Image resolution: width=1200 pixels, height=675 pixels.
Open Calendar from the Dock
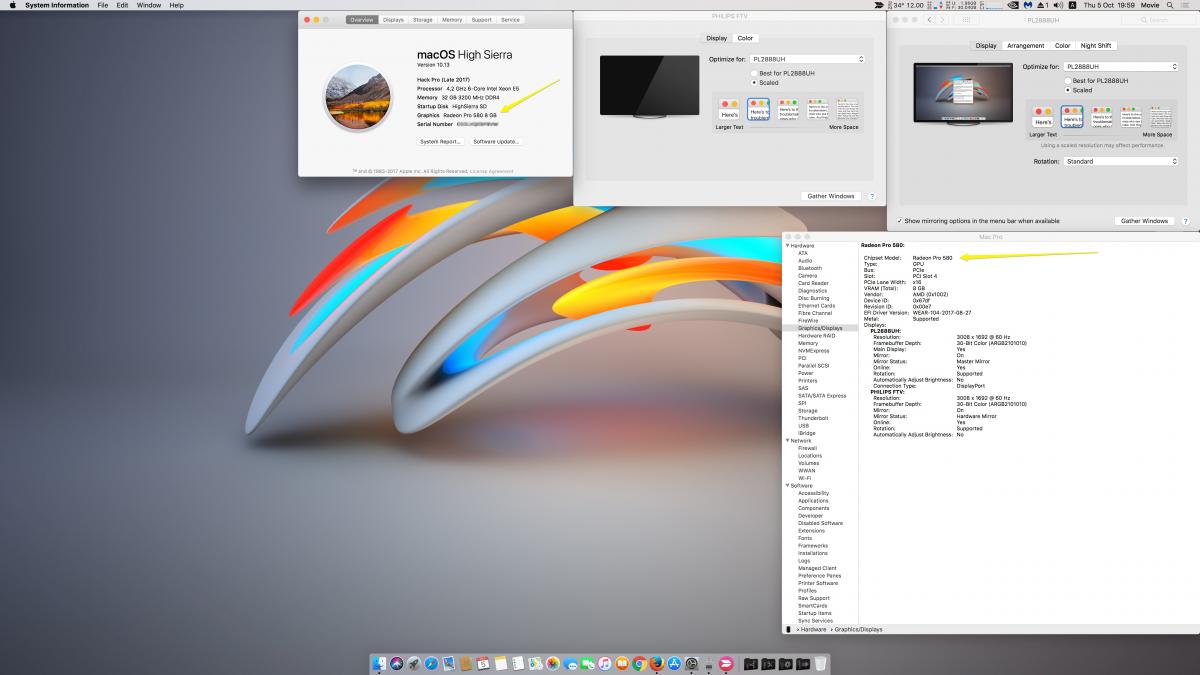[x=483, y=663]
